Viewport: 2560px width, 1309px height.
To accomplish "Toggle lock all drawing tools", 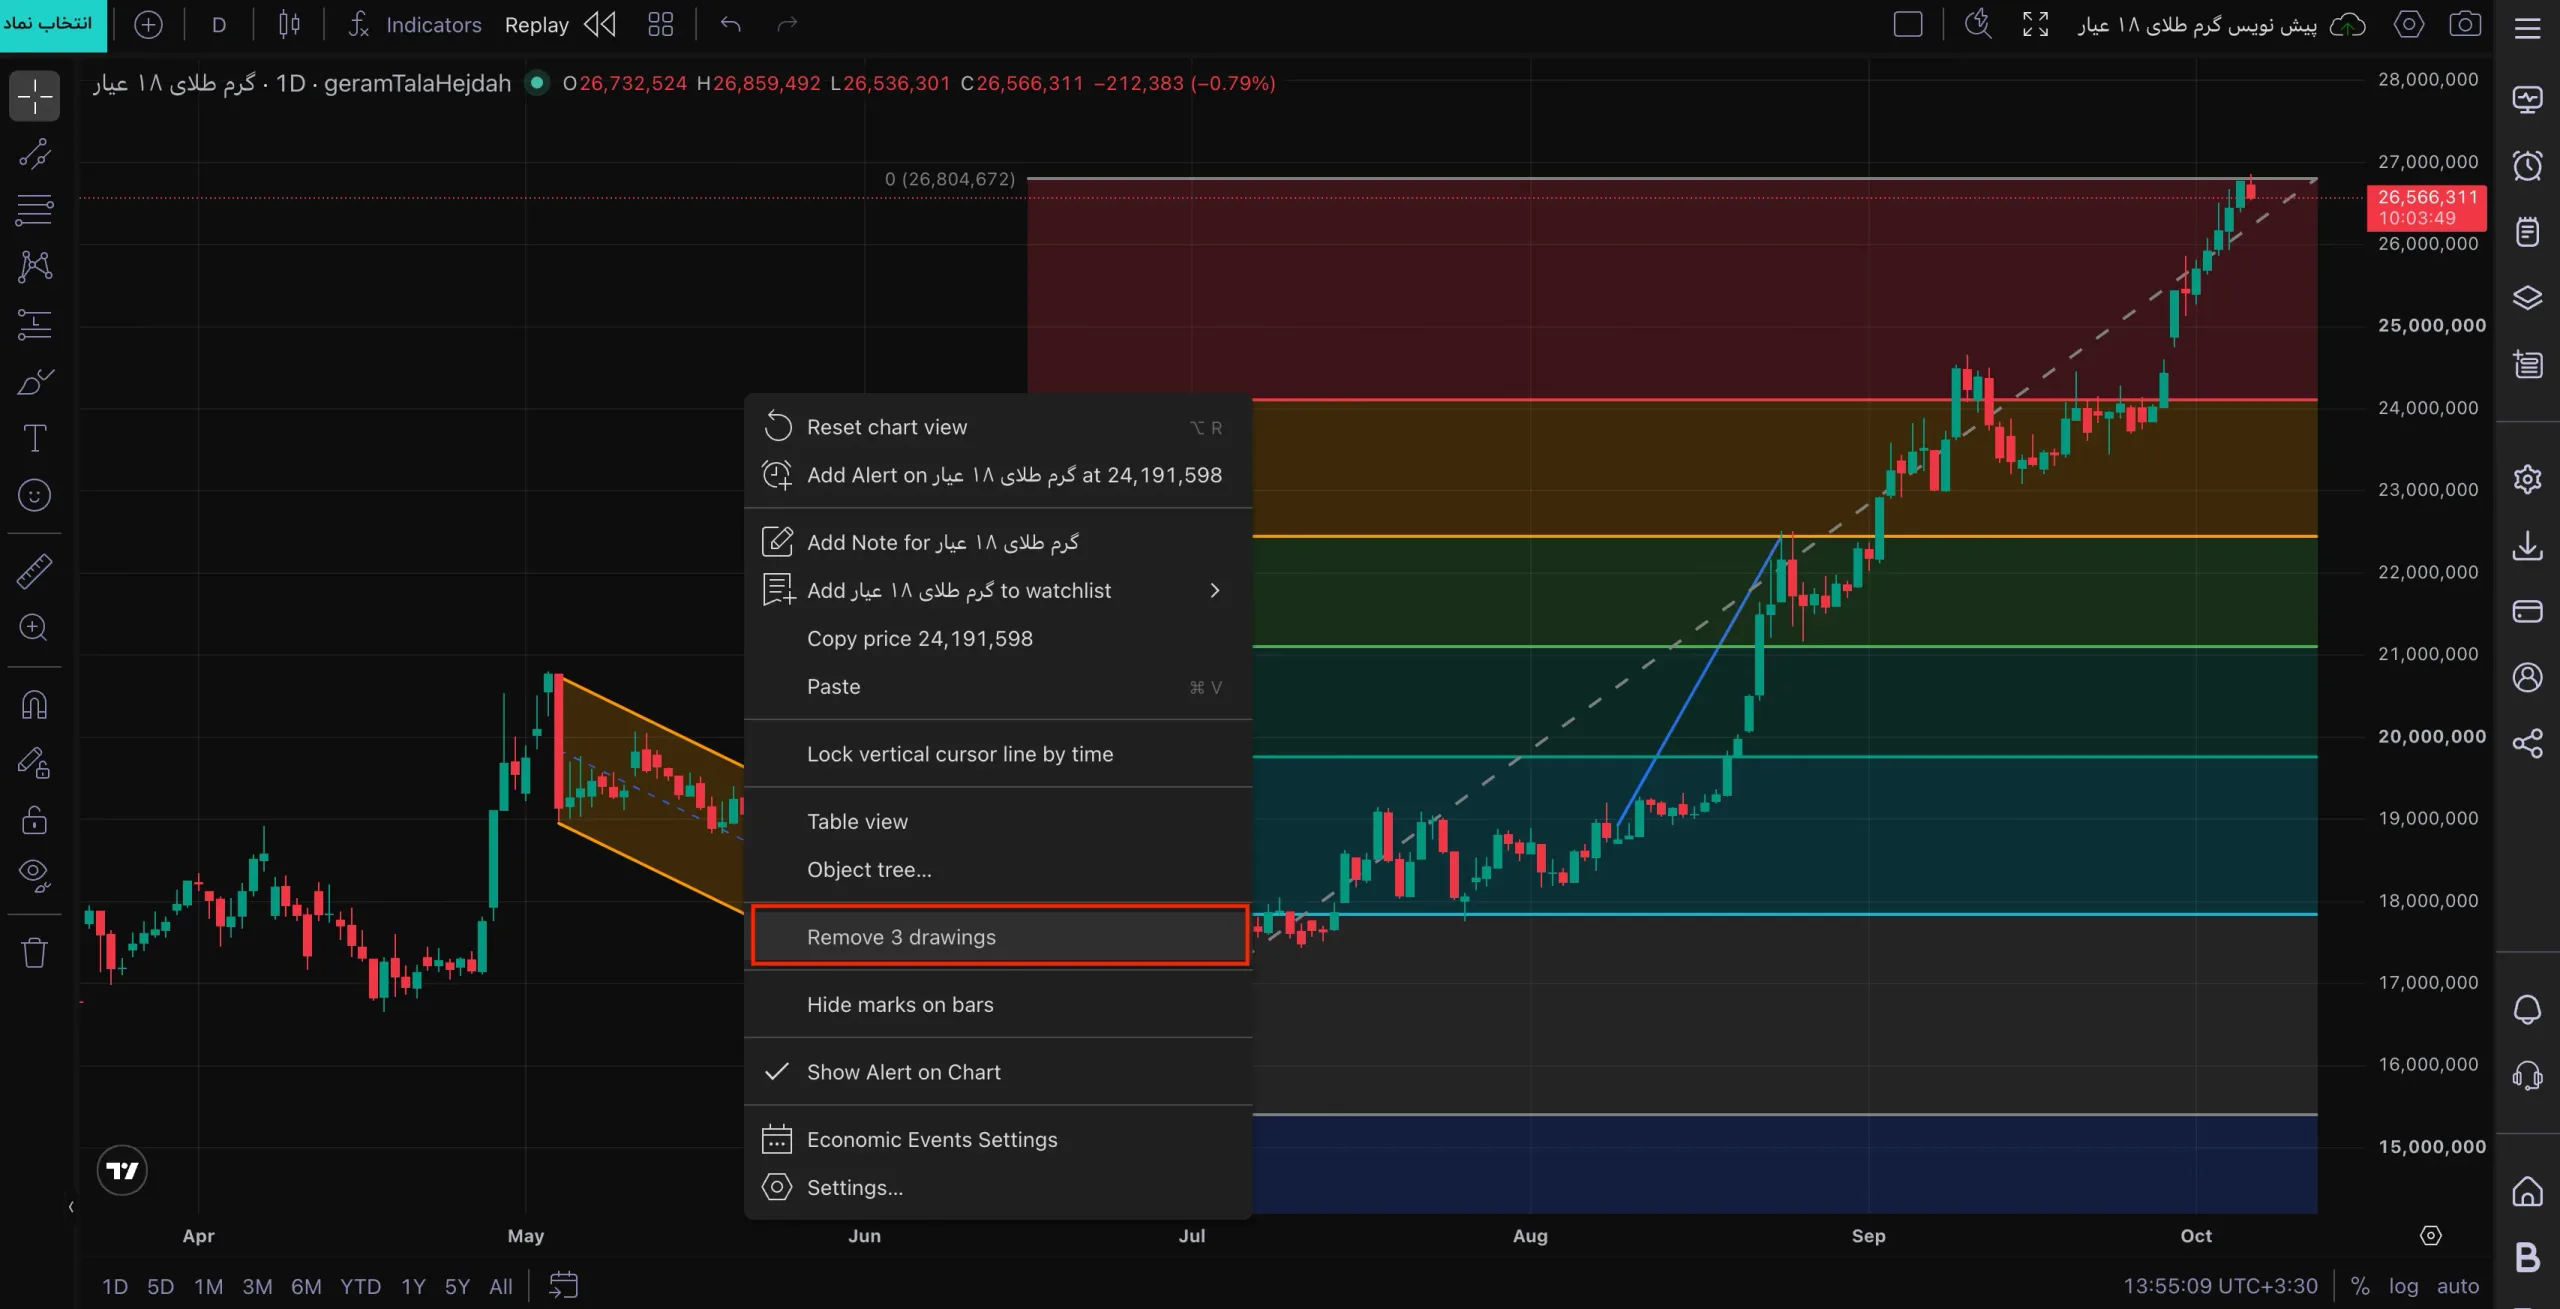I will (x=34, y=819).
